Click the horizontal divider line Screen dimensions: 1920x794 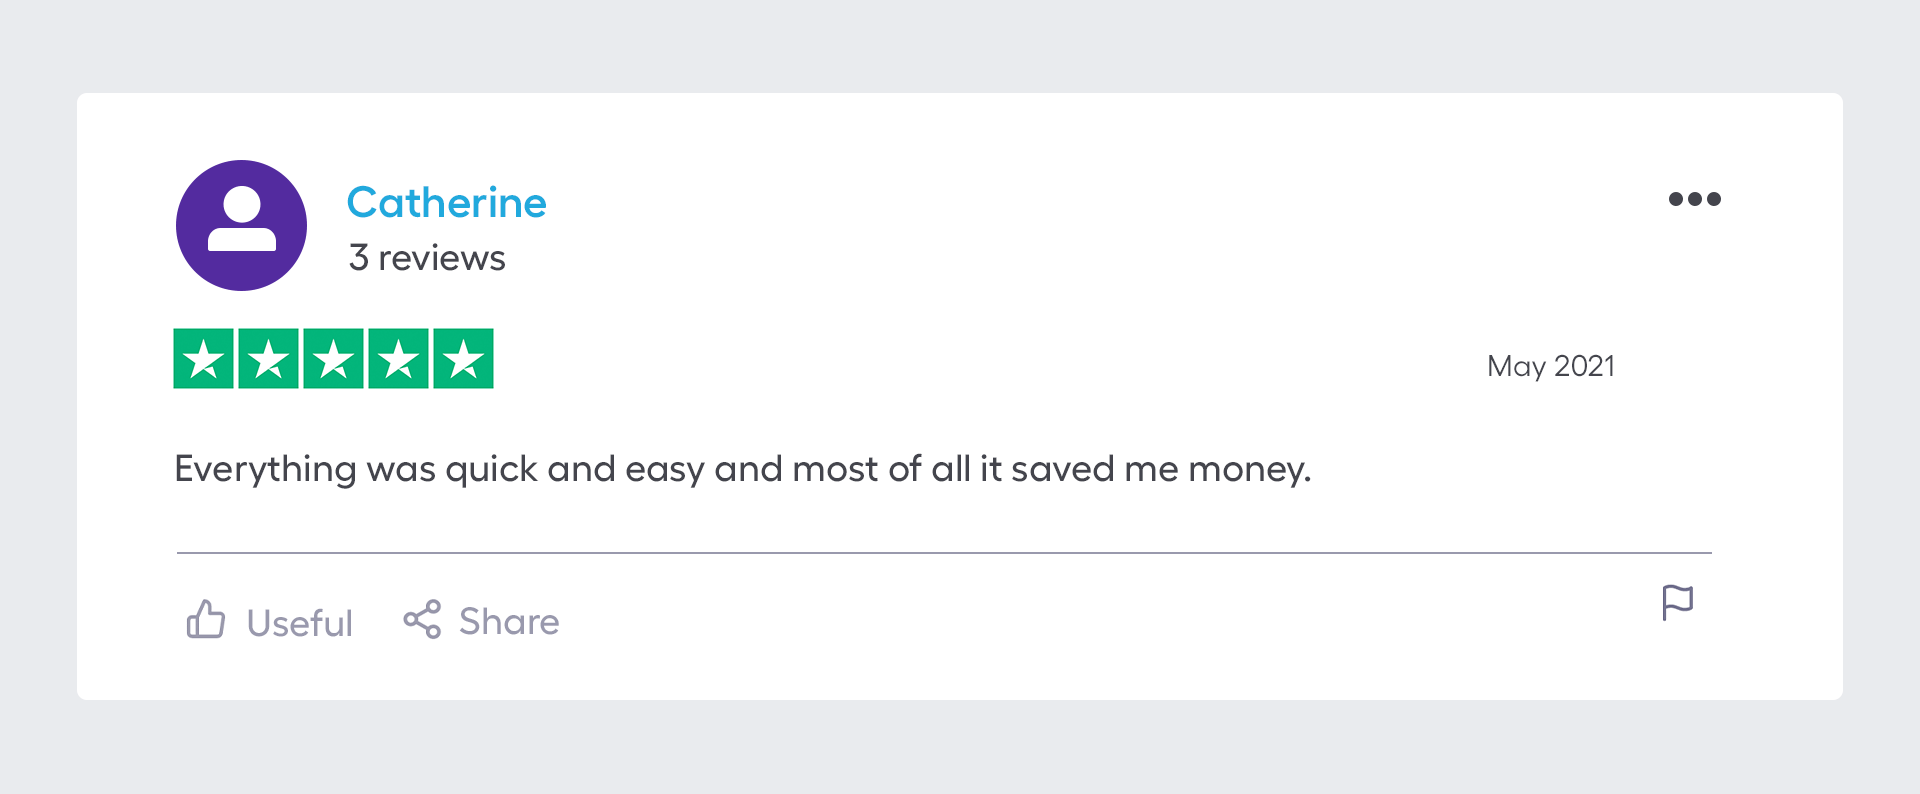click(x=944, y=552)
